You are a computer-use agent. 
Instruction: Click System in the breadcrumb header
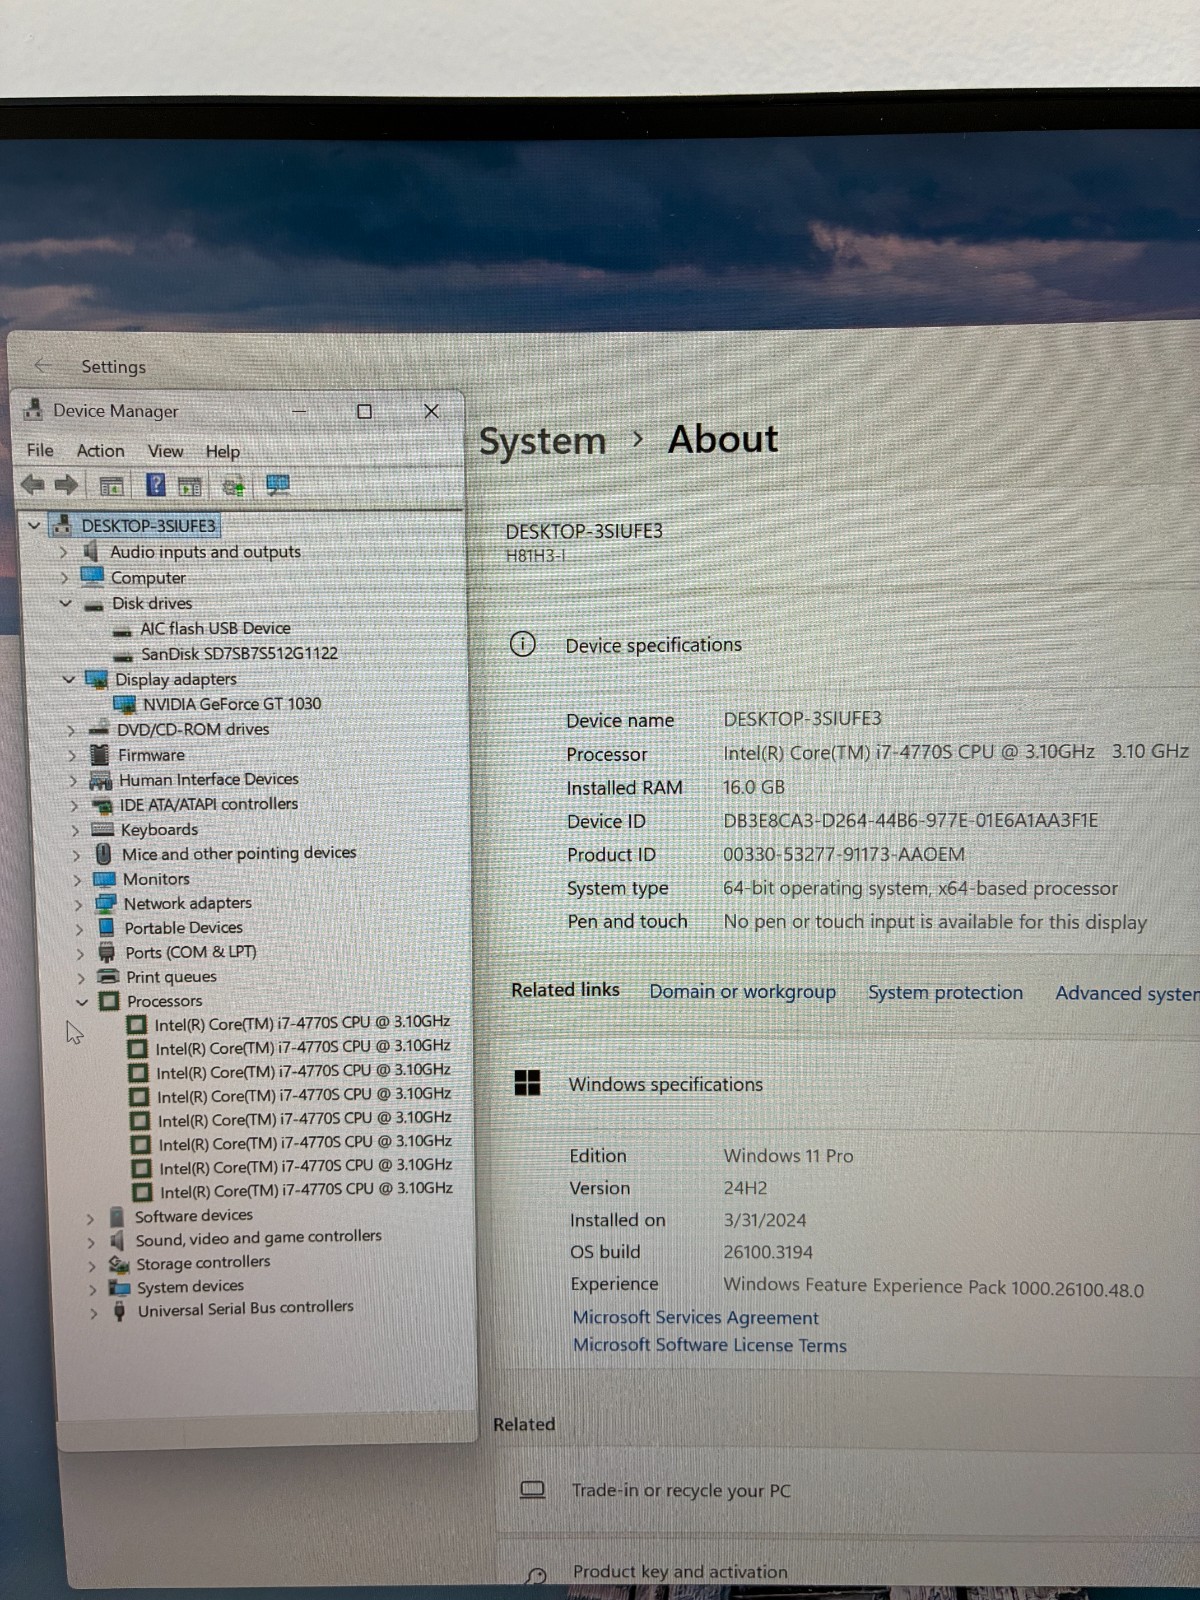[x=542, y=441]
